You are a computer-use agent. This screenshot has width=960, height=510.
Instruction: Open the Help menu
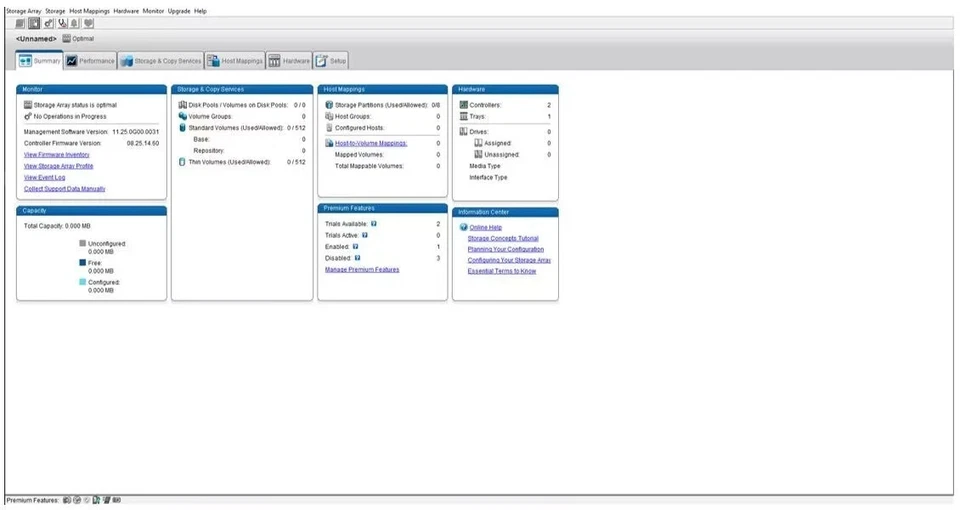tap(200, 11)
